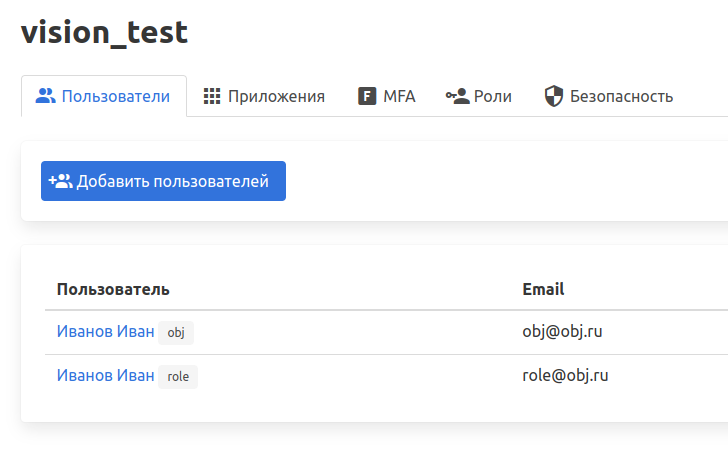728x454 pixels.
Task: Click the shield icon beside Безопасность
Action: [553, 97]
